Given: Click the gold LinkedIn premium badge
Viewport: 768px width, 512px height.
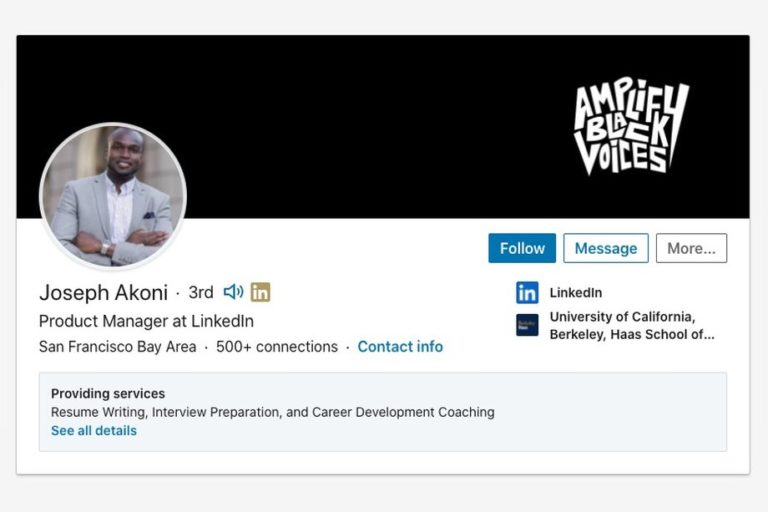Looking at the screenshot, I should click(x=260, y=293).
